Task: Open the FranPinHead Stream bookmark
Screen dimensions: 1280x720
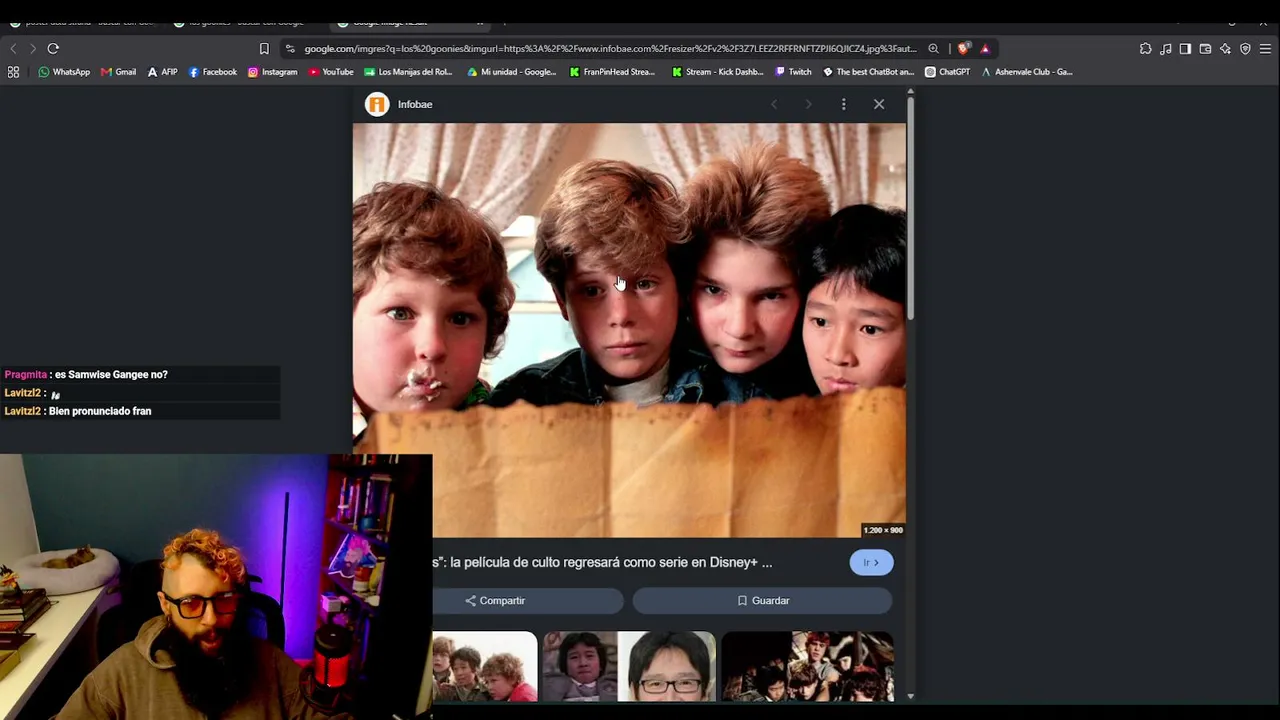Action: click(x=612, y=72)
